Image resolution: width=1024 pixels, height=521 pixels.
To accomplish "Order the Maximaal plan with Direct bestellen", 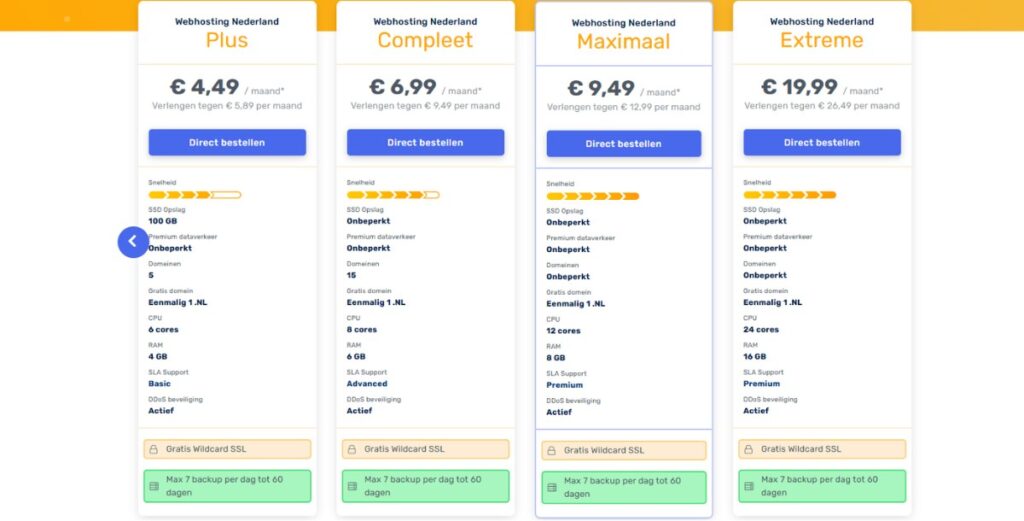I will [623, 144].
